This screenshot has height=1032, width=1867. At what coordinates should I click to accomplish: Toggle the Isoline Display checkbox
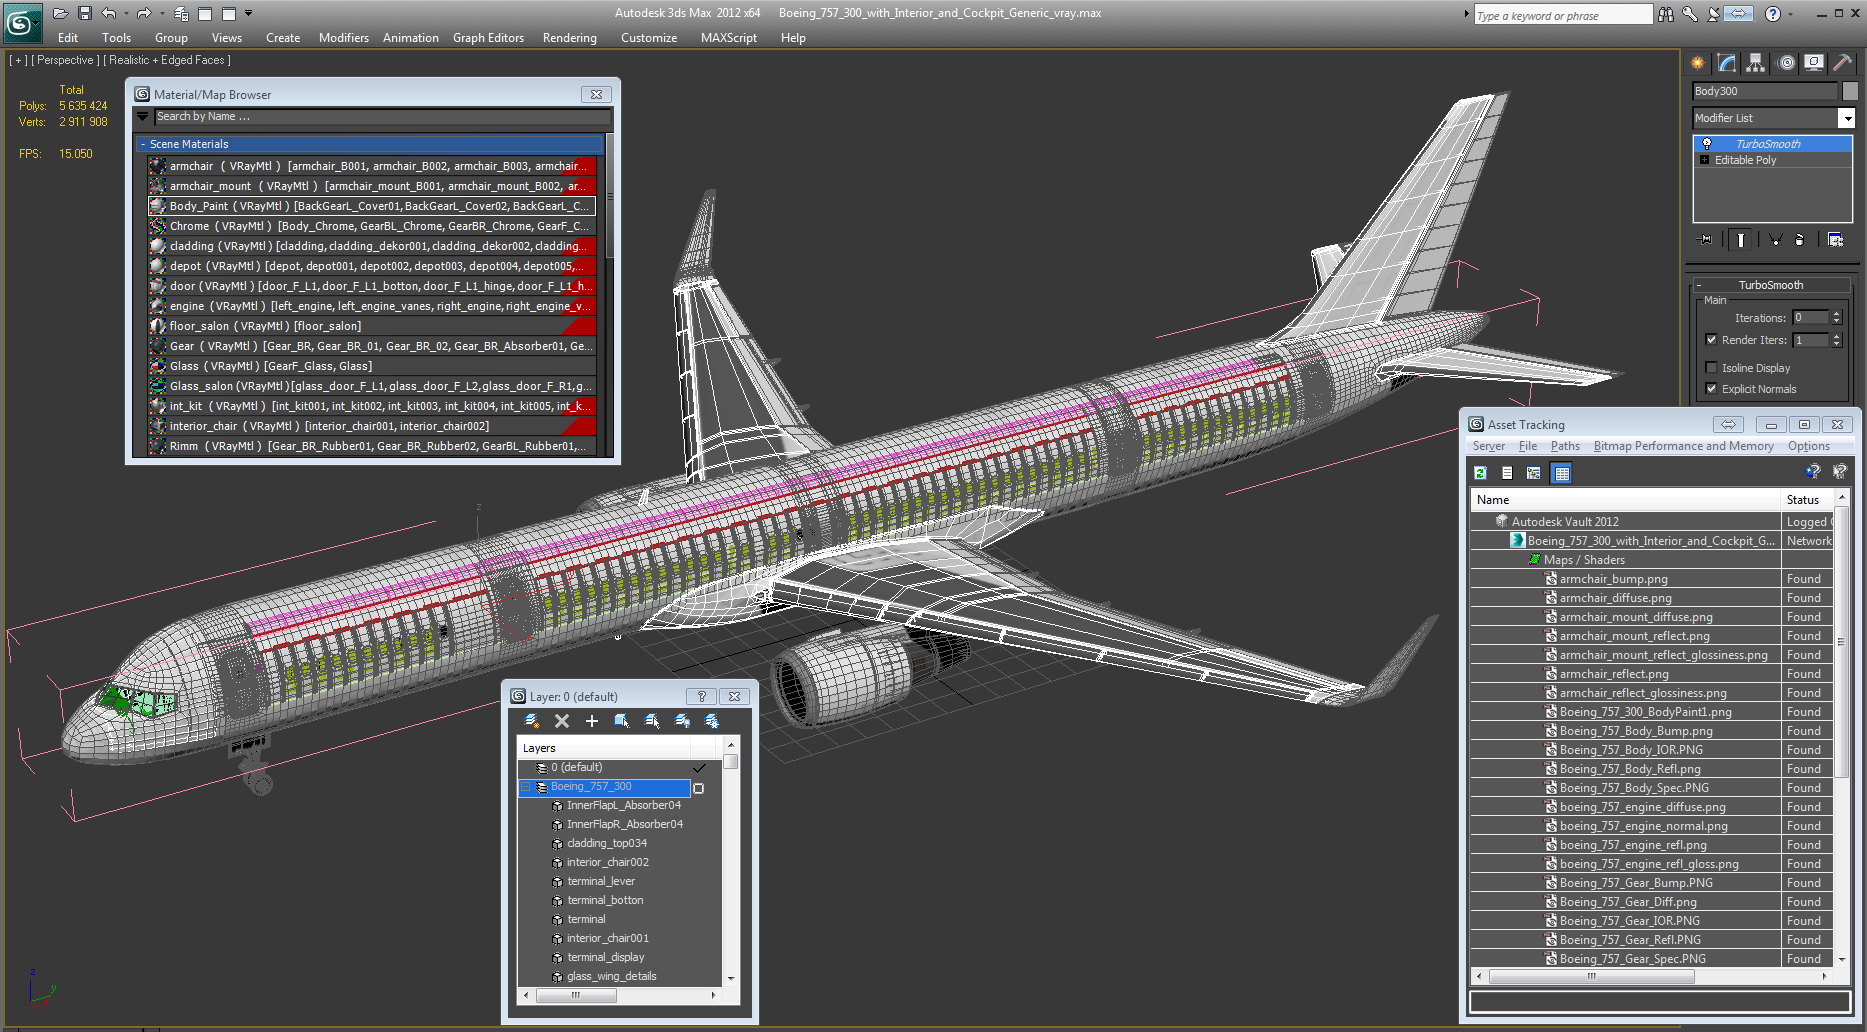(x=1711, y=368)
